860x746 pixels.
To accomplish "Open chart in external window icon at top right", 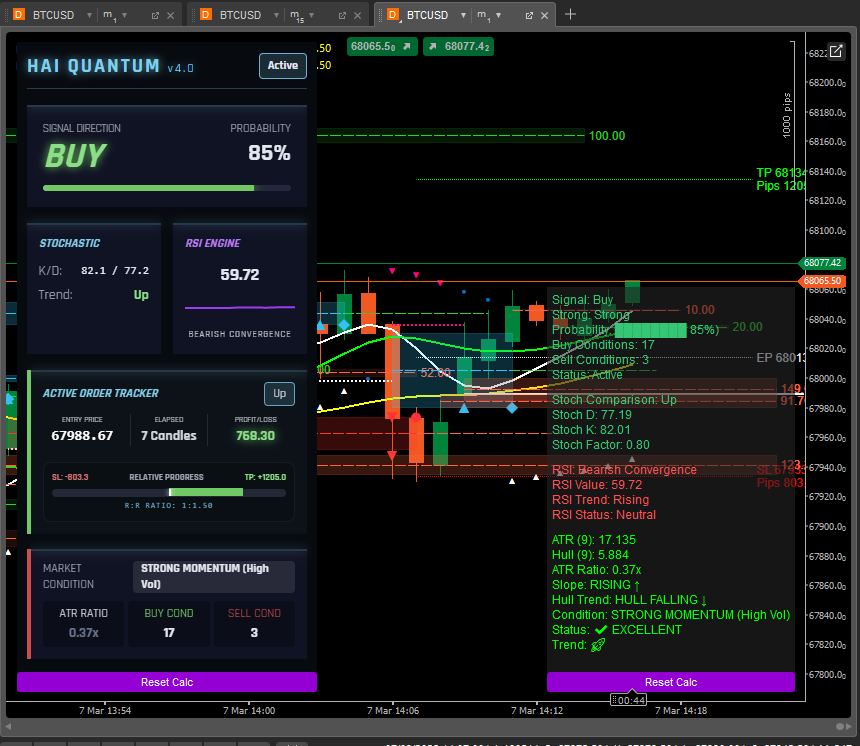I will click(836, 52).
